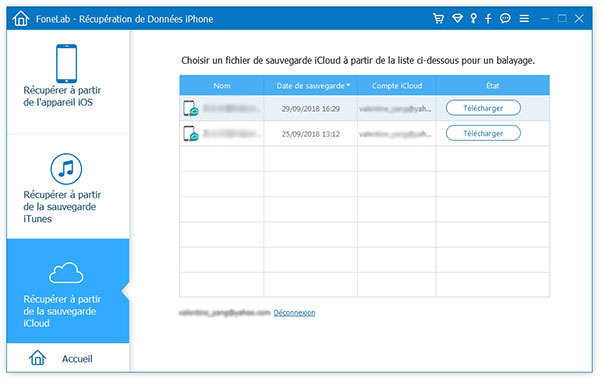This screenshot has width=600, height=380.
Task: Click backup device icon dated 25/09/2018
Action: (x=191, y=134)
